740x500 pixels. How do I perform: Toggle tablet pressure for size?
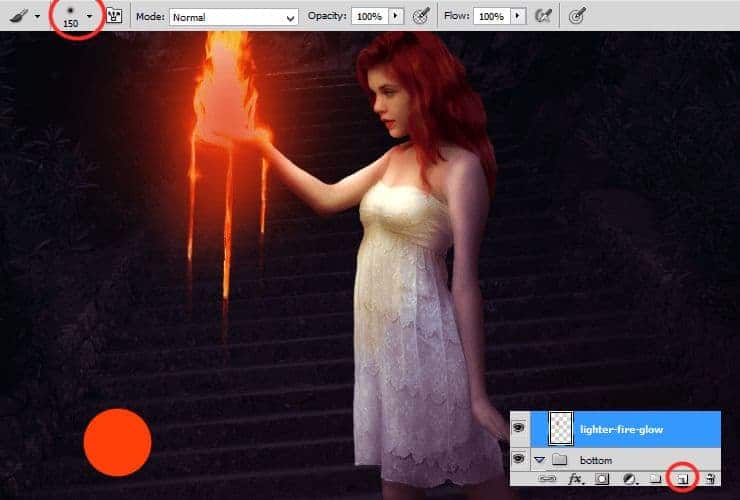click(577, 16)
